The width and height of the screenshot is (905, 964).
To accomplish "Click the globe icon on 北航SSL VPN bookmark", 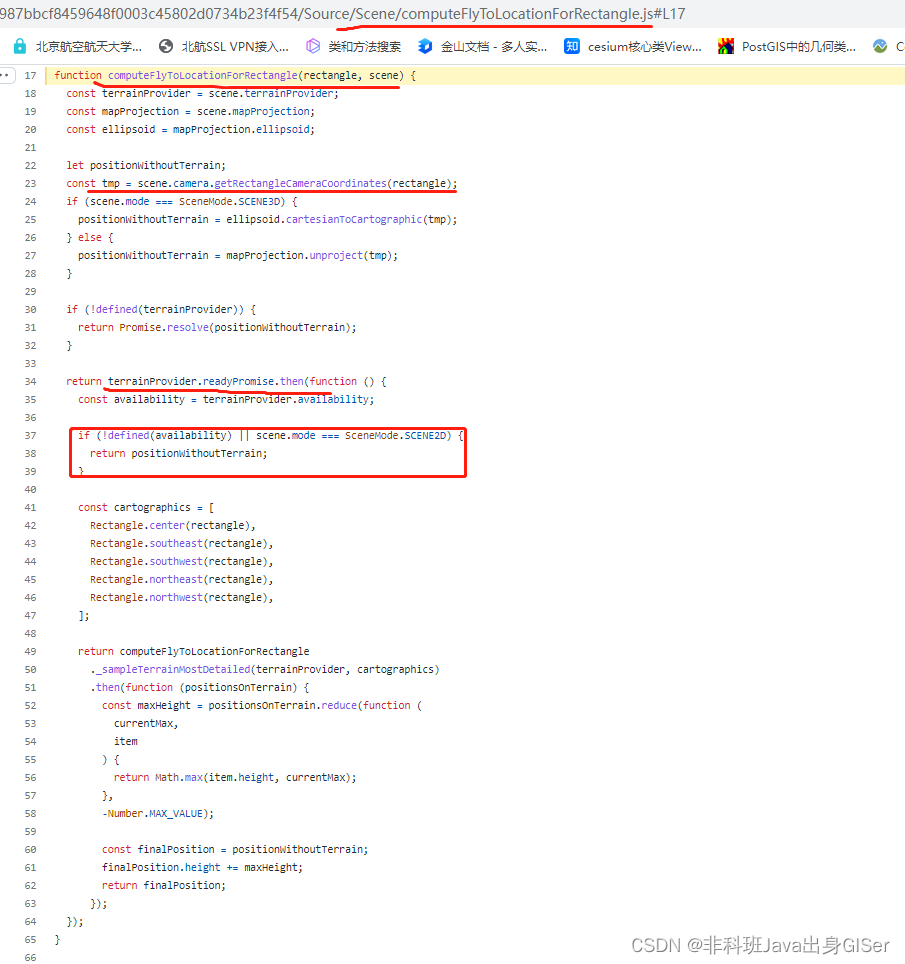I will [x=164, y=45].
